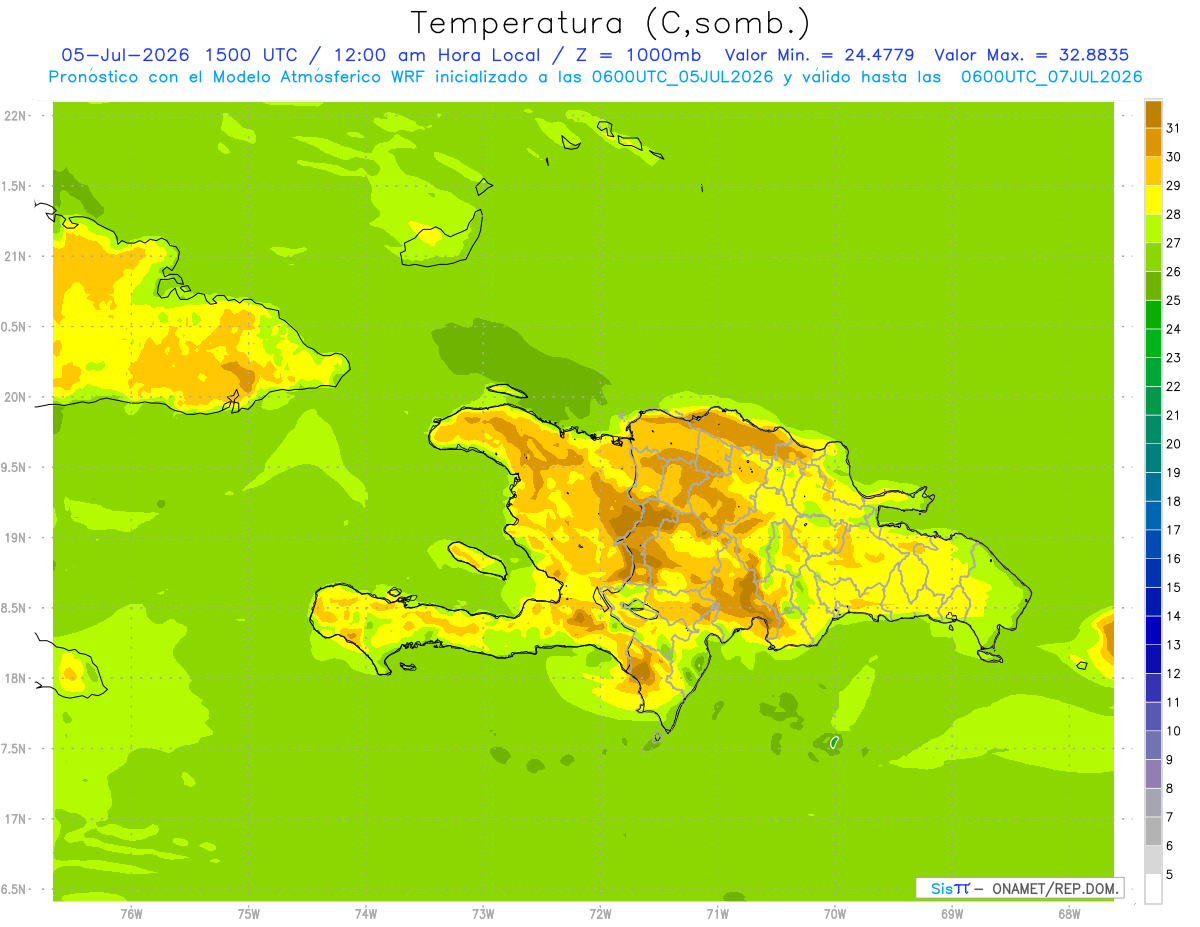Click the "76W" longitude label
The height and width of the screenshot is (927, 1200).
131,914
